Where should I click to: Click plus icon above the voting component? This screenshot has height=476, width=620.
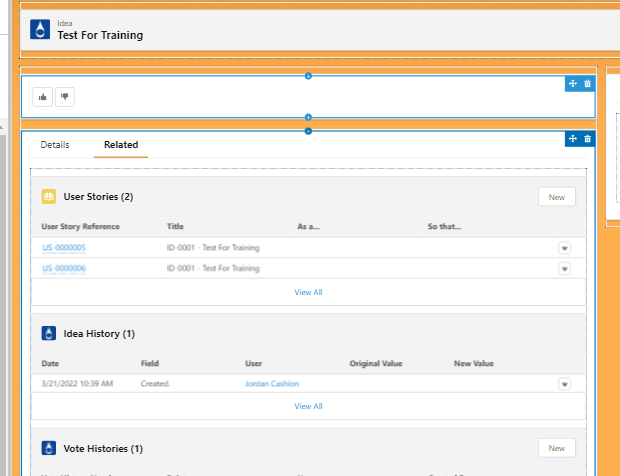(308, 76)
